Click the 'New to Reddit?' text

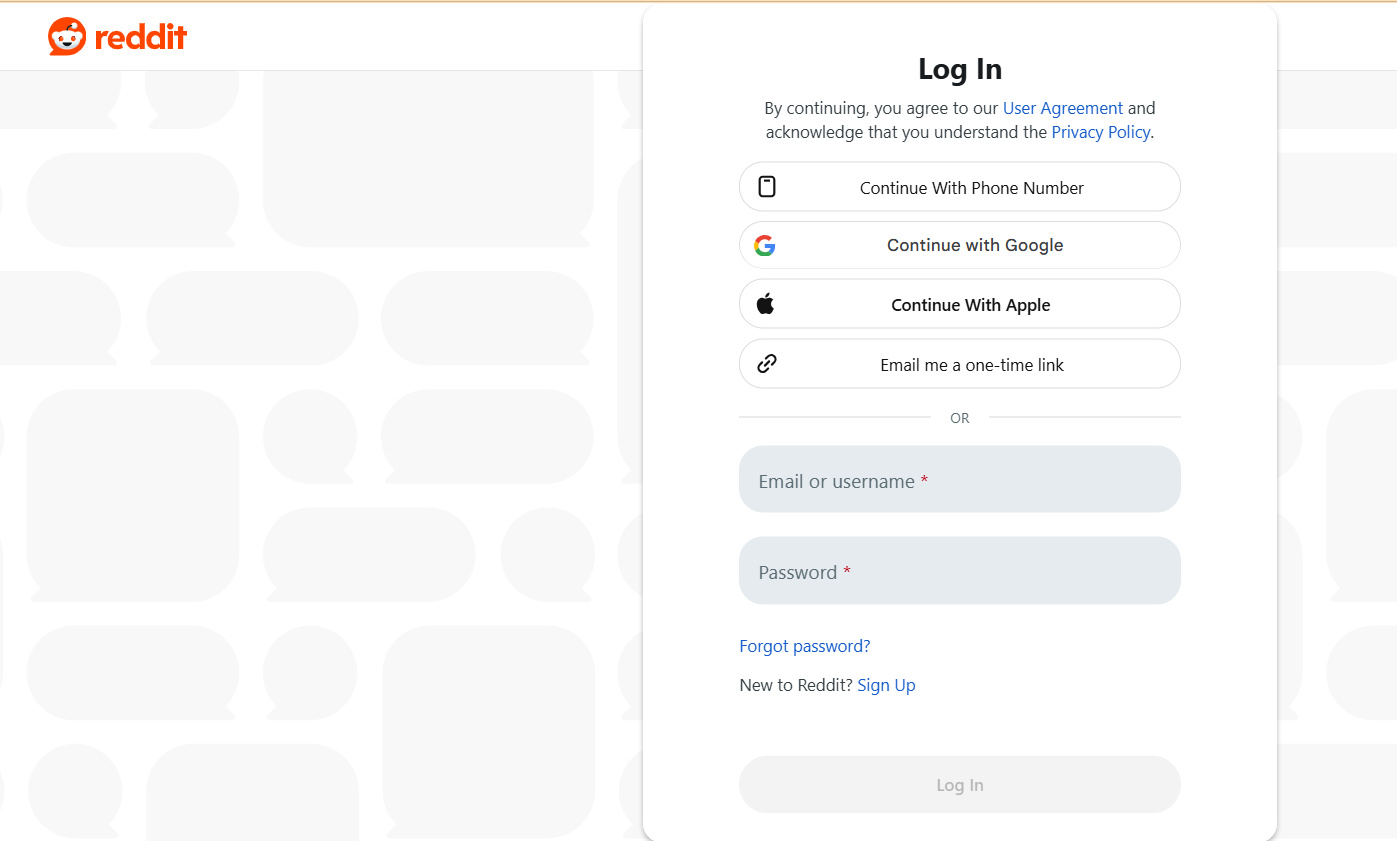tap(795, 685)
